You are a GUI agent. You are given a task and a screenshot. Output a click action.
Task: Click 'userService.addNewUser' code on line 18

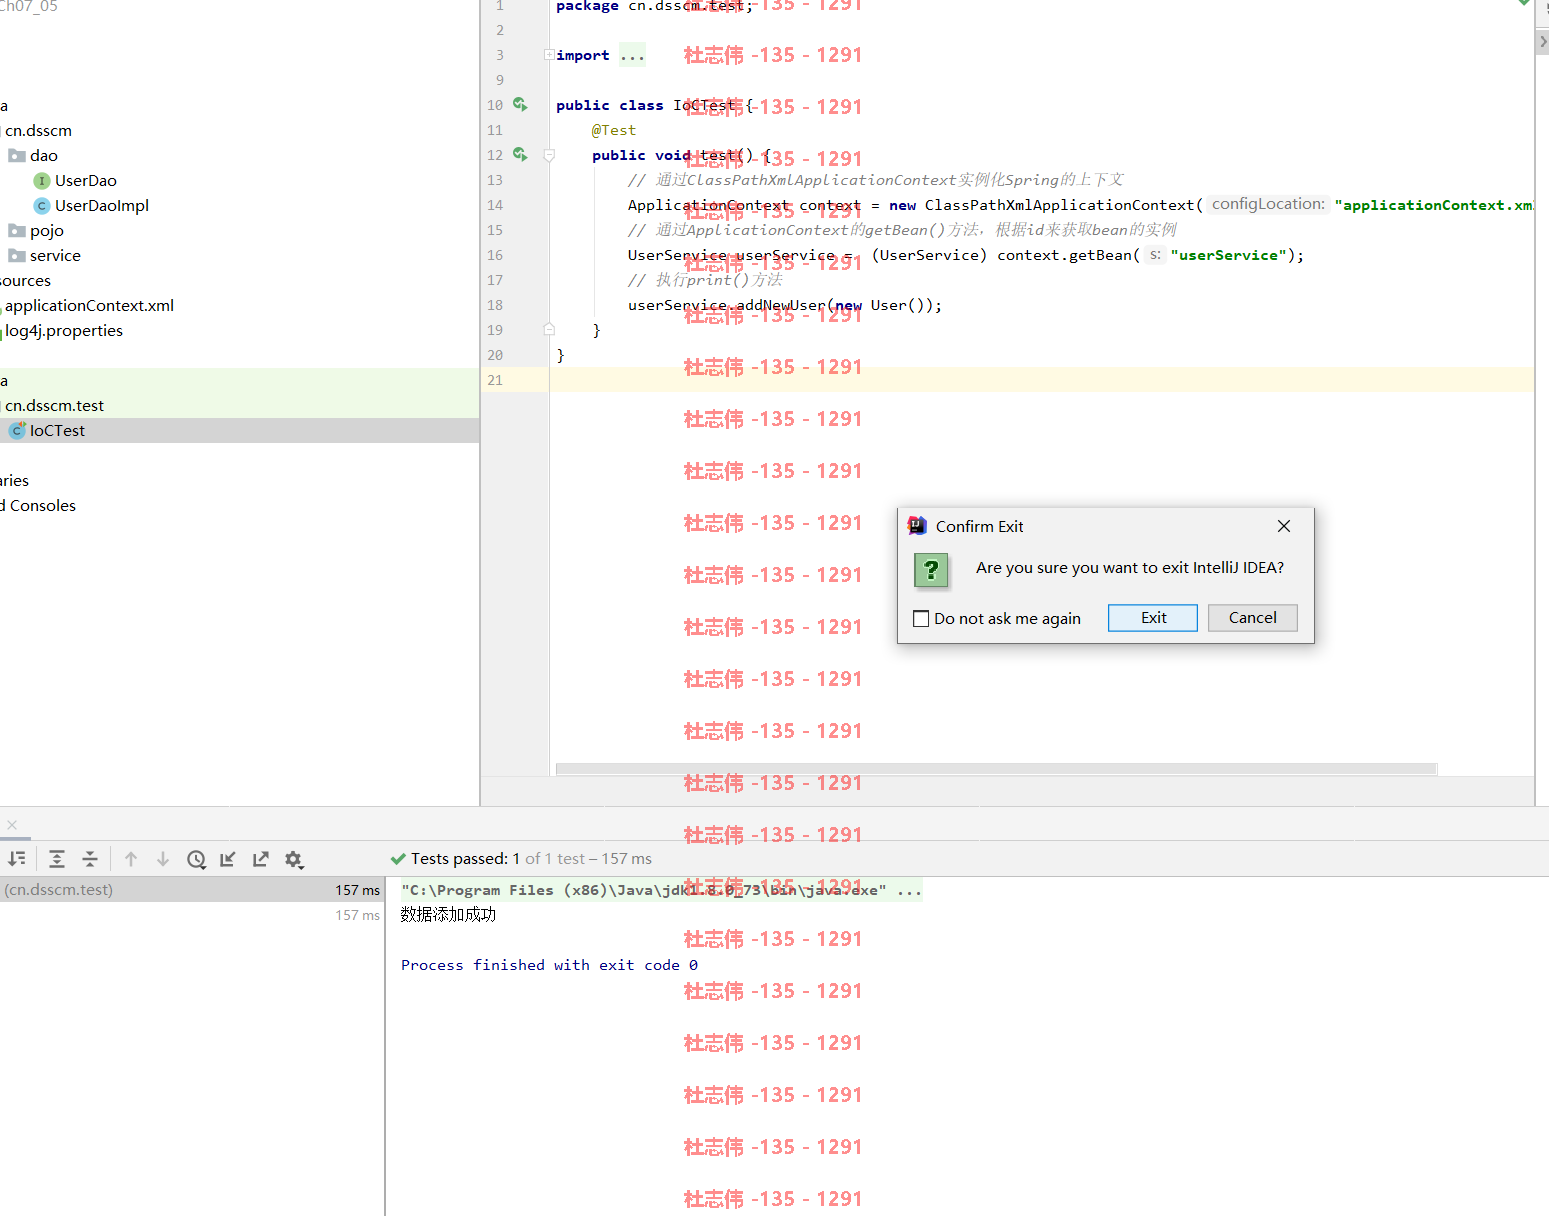[x=726, y=305]
